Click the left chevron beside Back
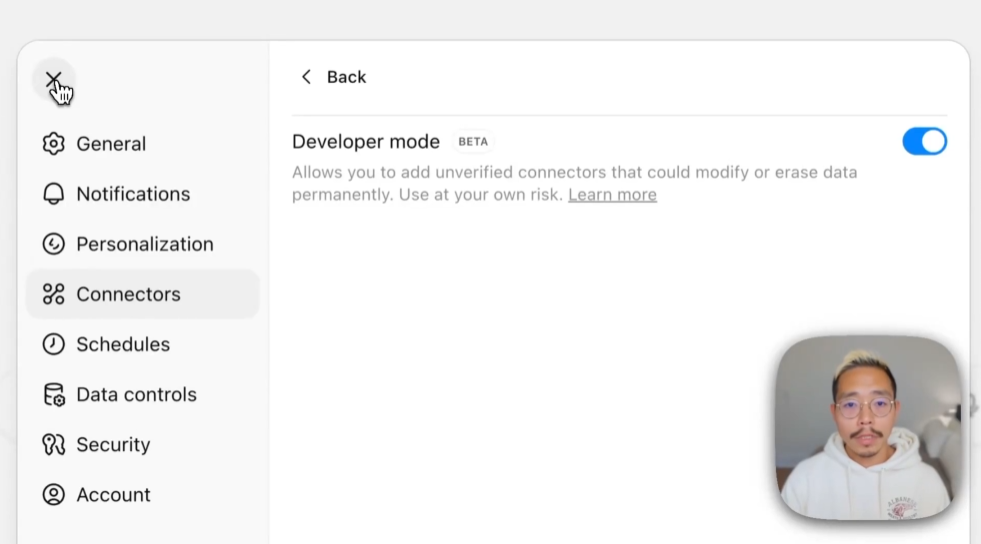Image resolution: width=981 pixels, height=544 pixels. 306,77
